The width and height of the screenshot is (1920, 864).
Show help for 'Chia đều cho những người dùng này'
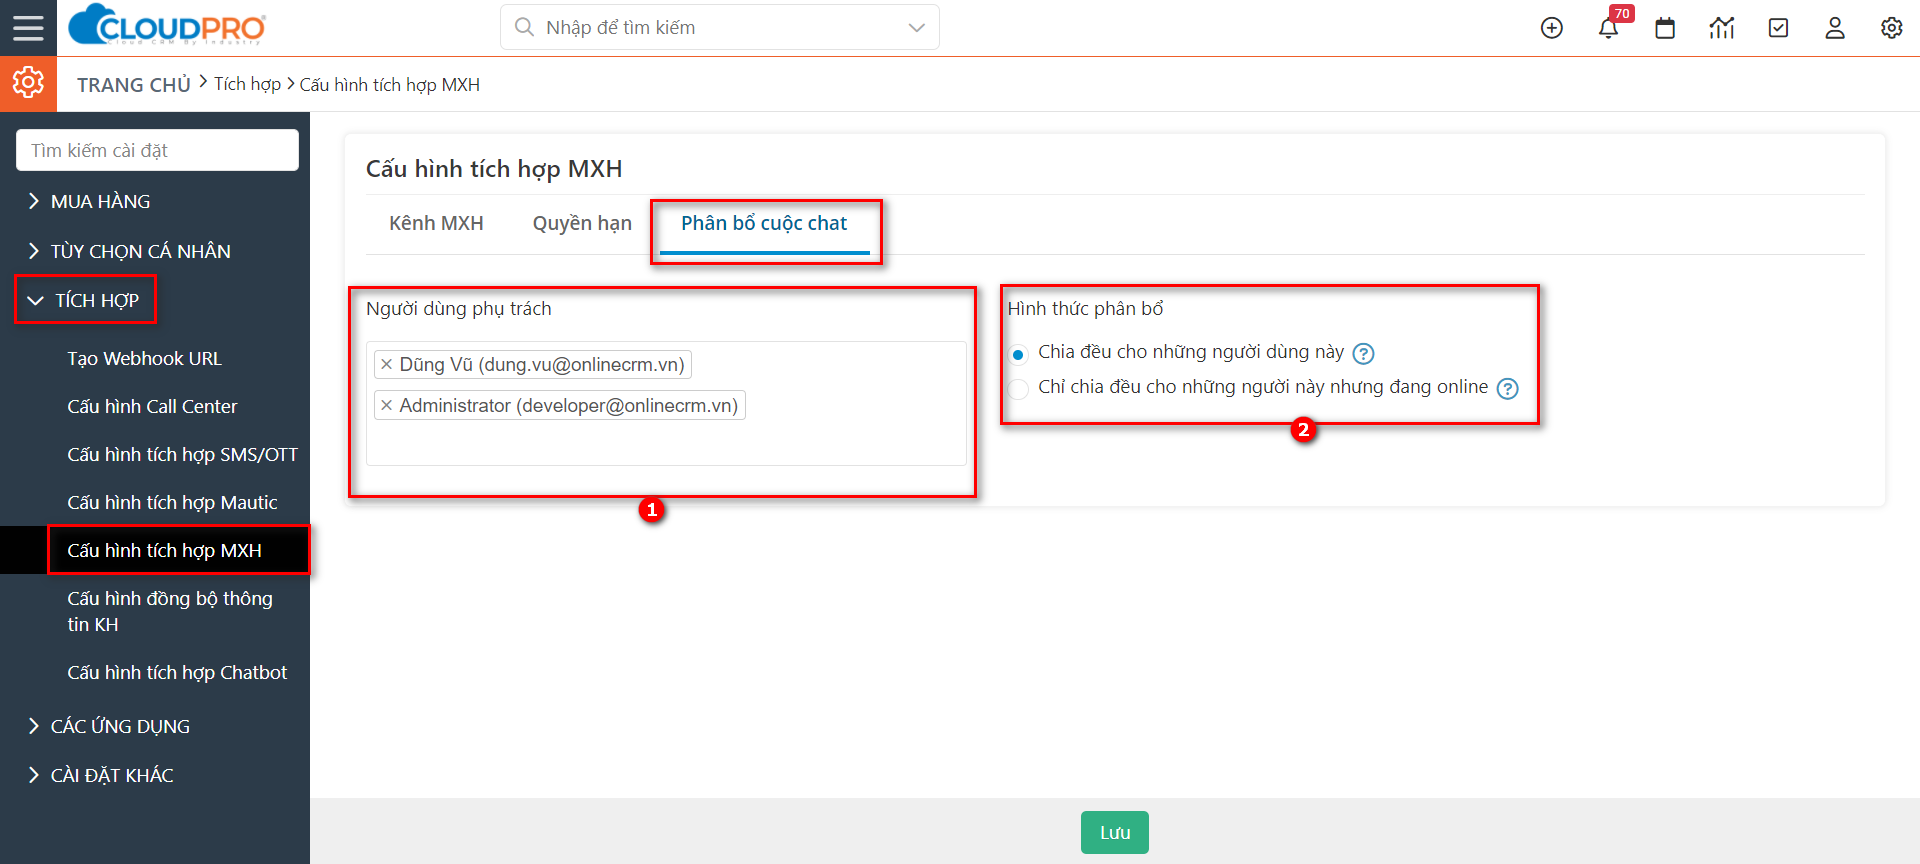tap(1363, 353)
